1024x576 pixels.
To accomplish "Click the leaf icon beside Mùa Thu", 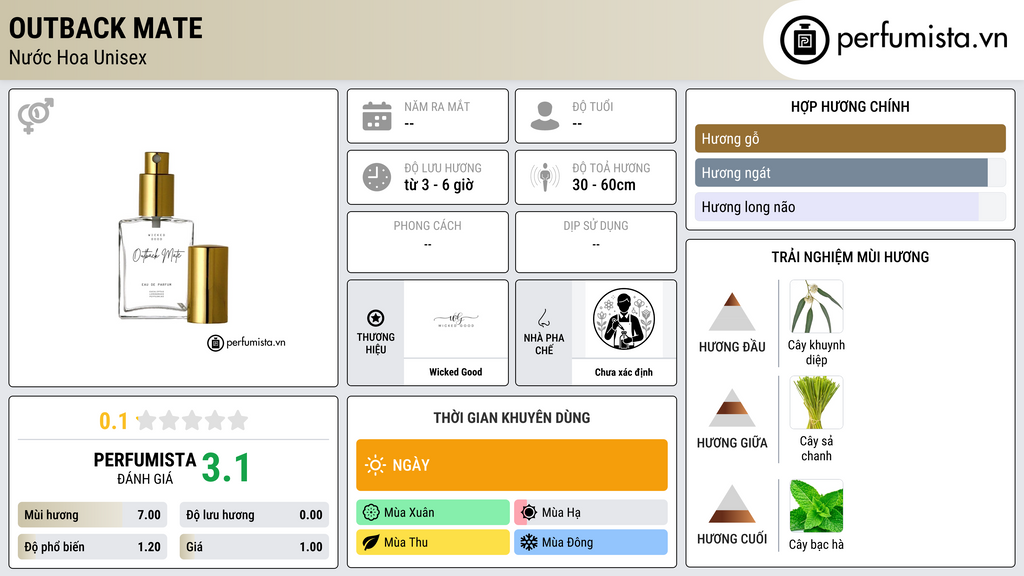I will 371,543.
